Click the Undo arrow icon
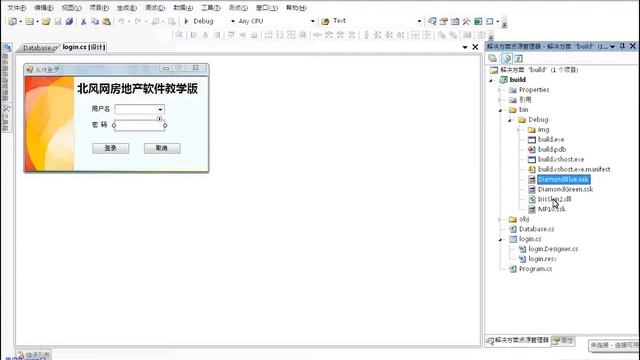This screenshot has height=360, width=640. click(x=121, y=21)
